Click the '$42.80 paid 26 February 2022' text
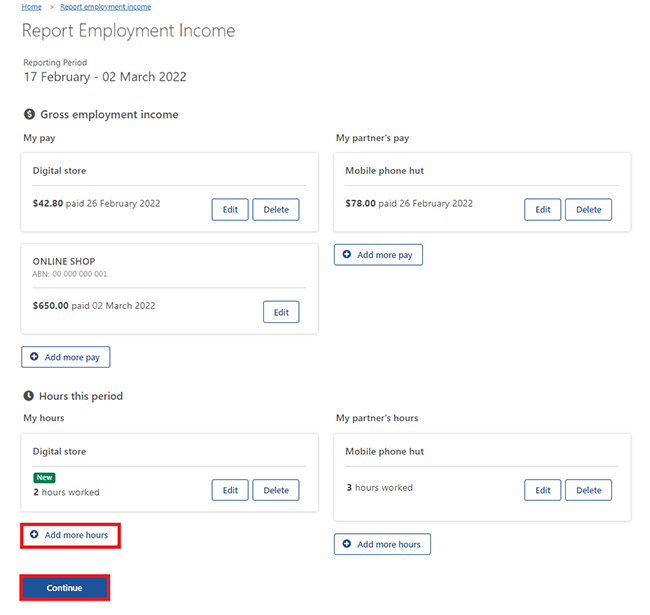This screenshot has width=650, height=615. point(97,203)
